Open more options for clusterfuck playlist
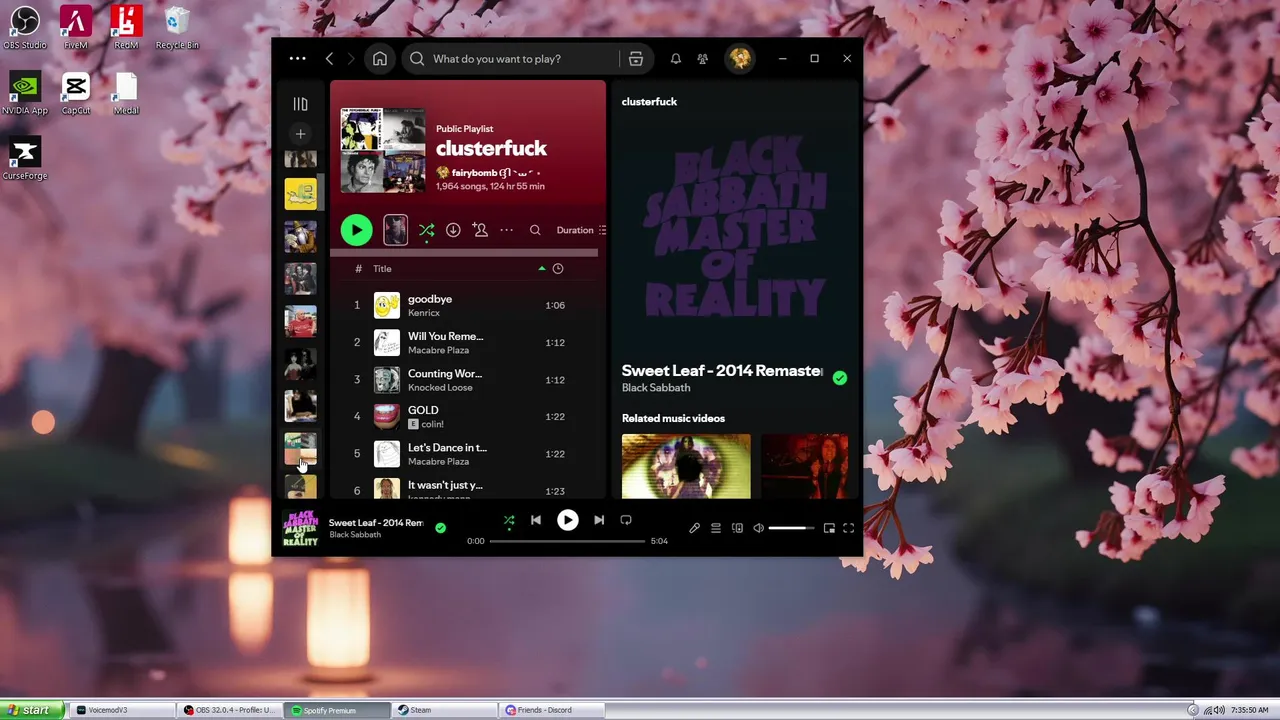1280x720 pixels. [506, 230]
